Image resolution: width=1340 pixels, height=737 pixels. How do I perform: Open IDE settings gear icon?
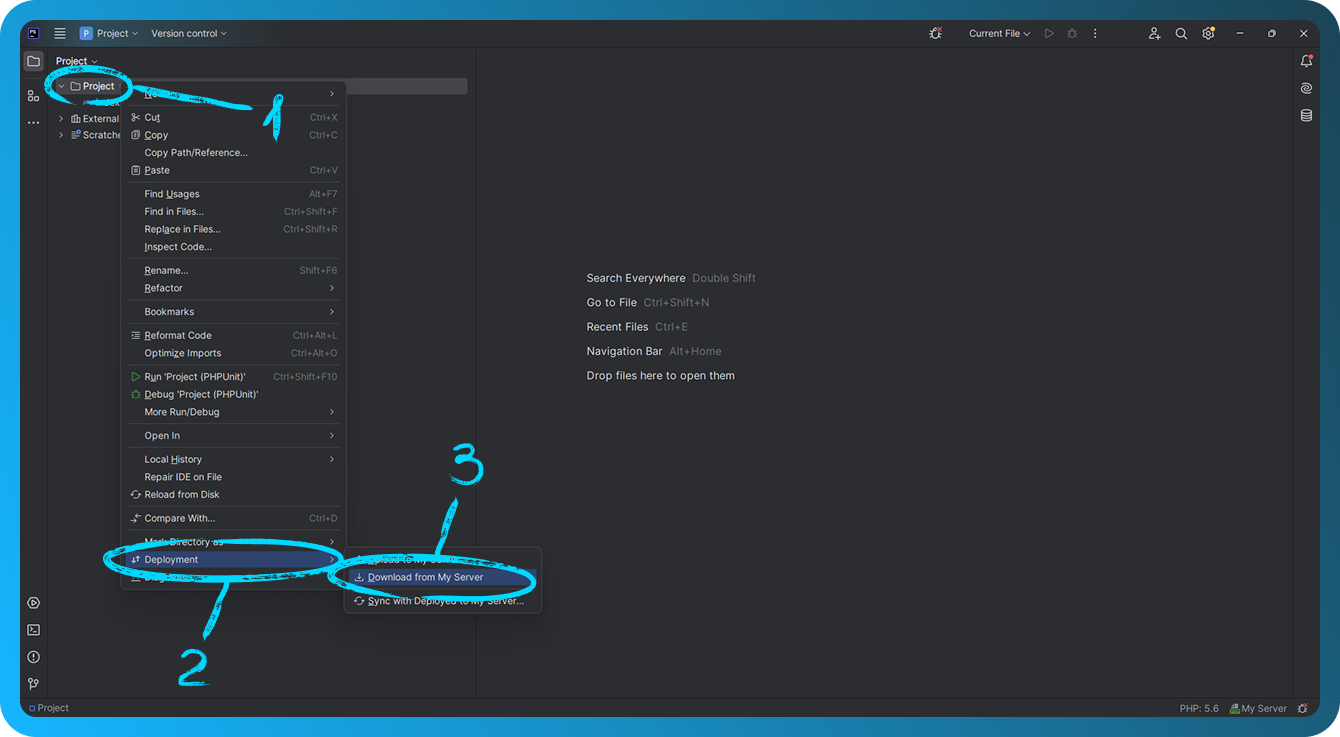(x=1208, y=33)
